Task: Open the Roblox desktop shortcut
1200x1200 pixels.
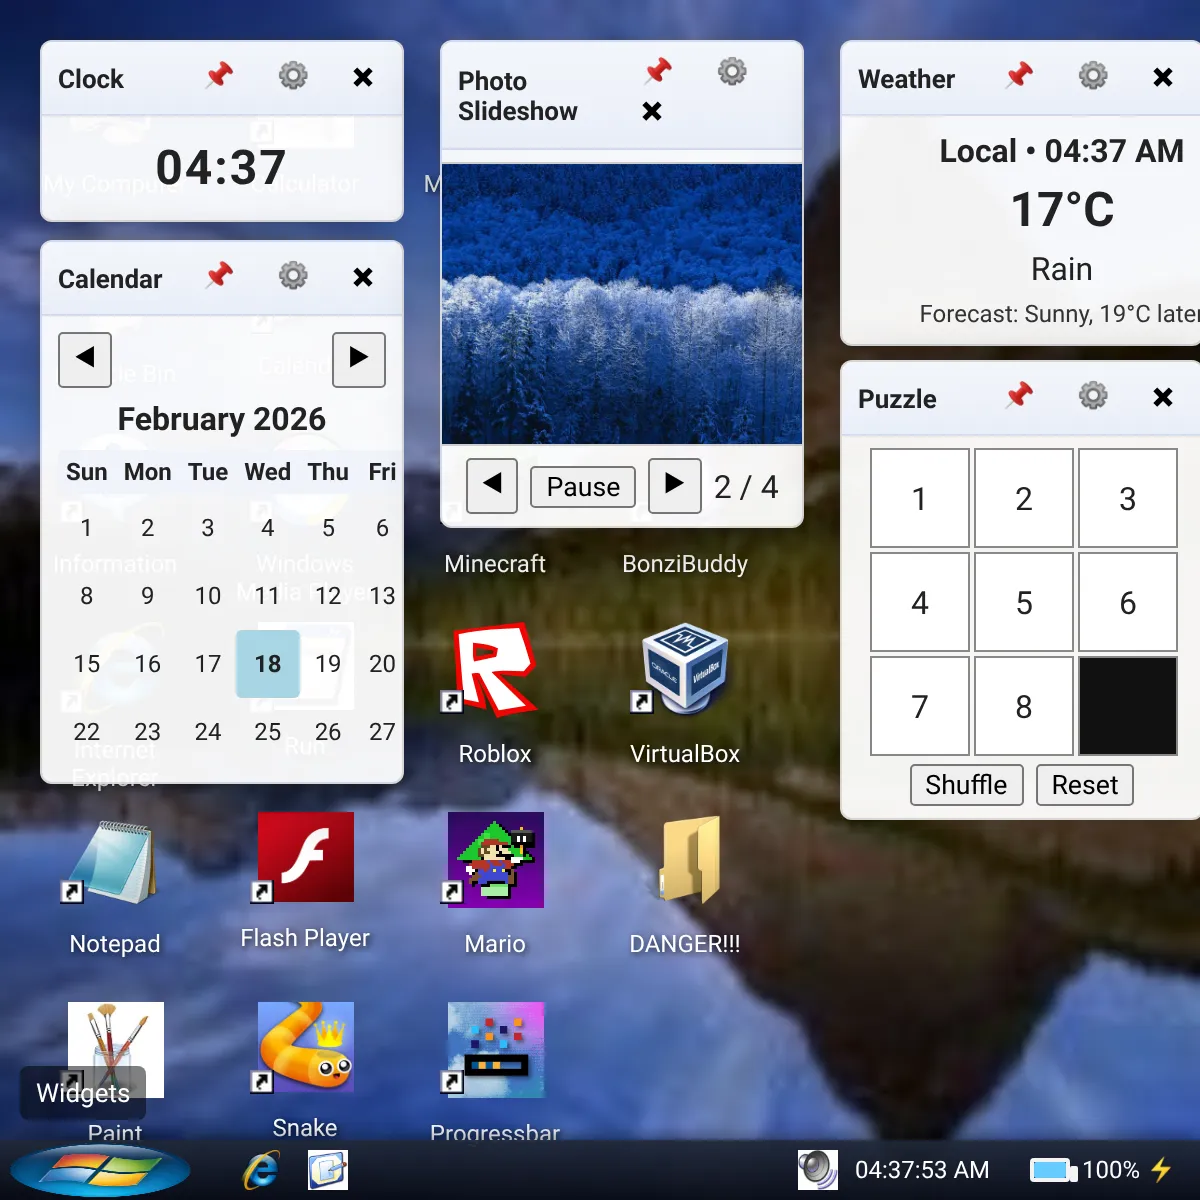Action: [495, 670]
